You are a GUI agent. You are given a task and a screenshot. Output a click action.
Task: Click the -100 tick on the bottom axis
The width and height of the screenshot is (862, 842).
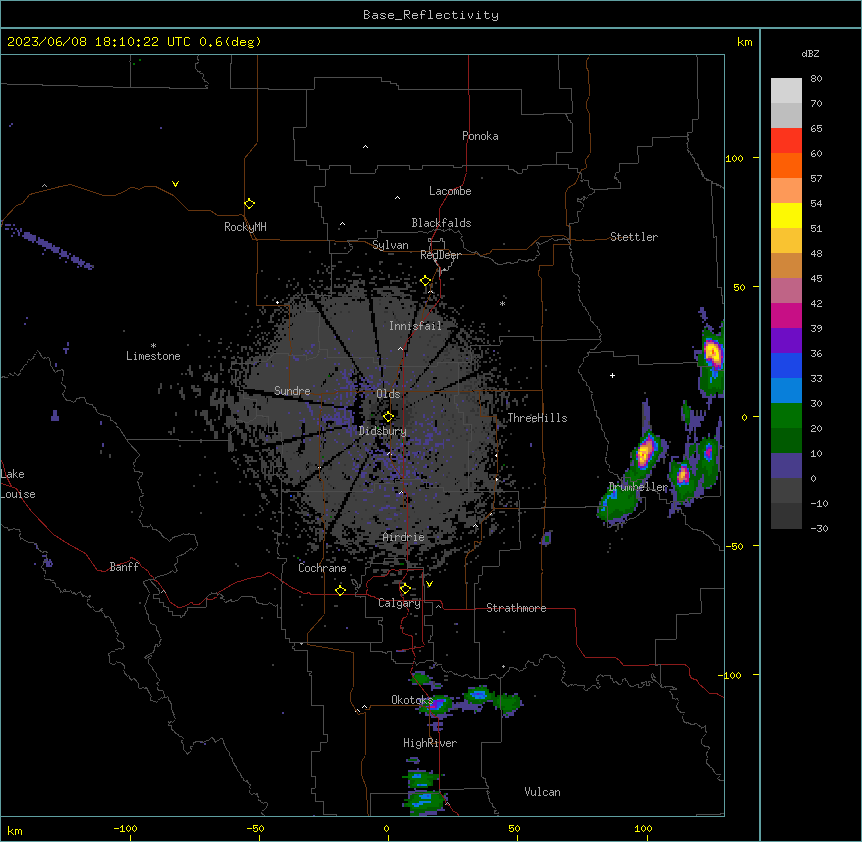coord(125,828)
